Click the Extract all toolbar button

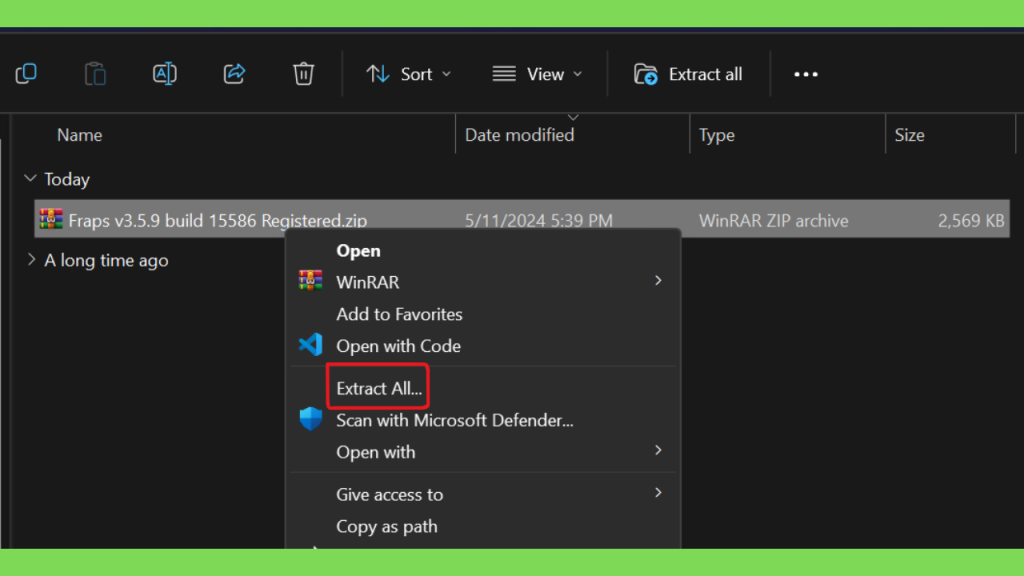[x=688, y=74]
